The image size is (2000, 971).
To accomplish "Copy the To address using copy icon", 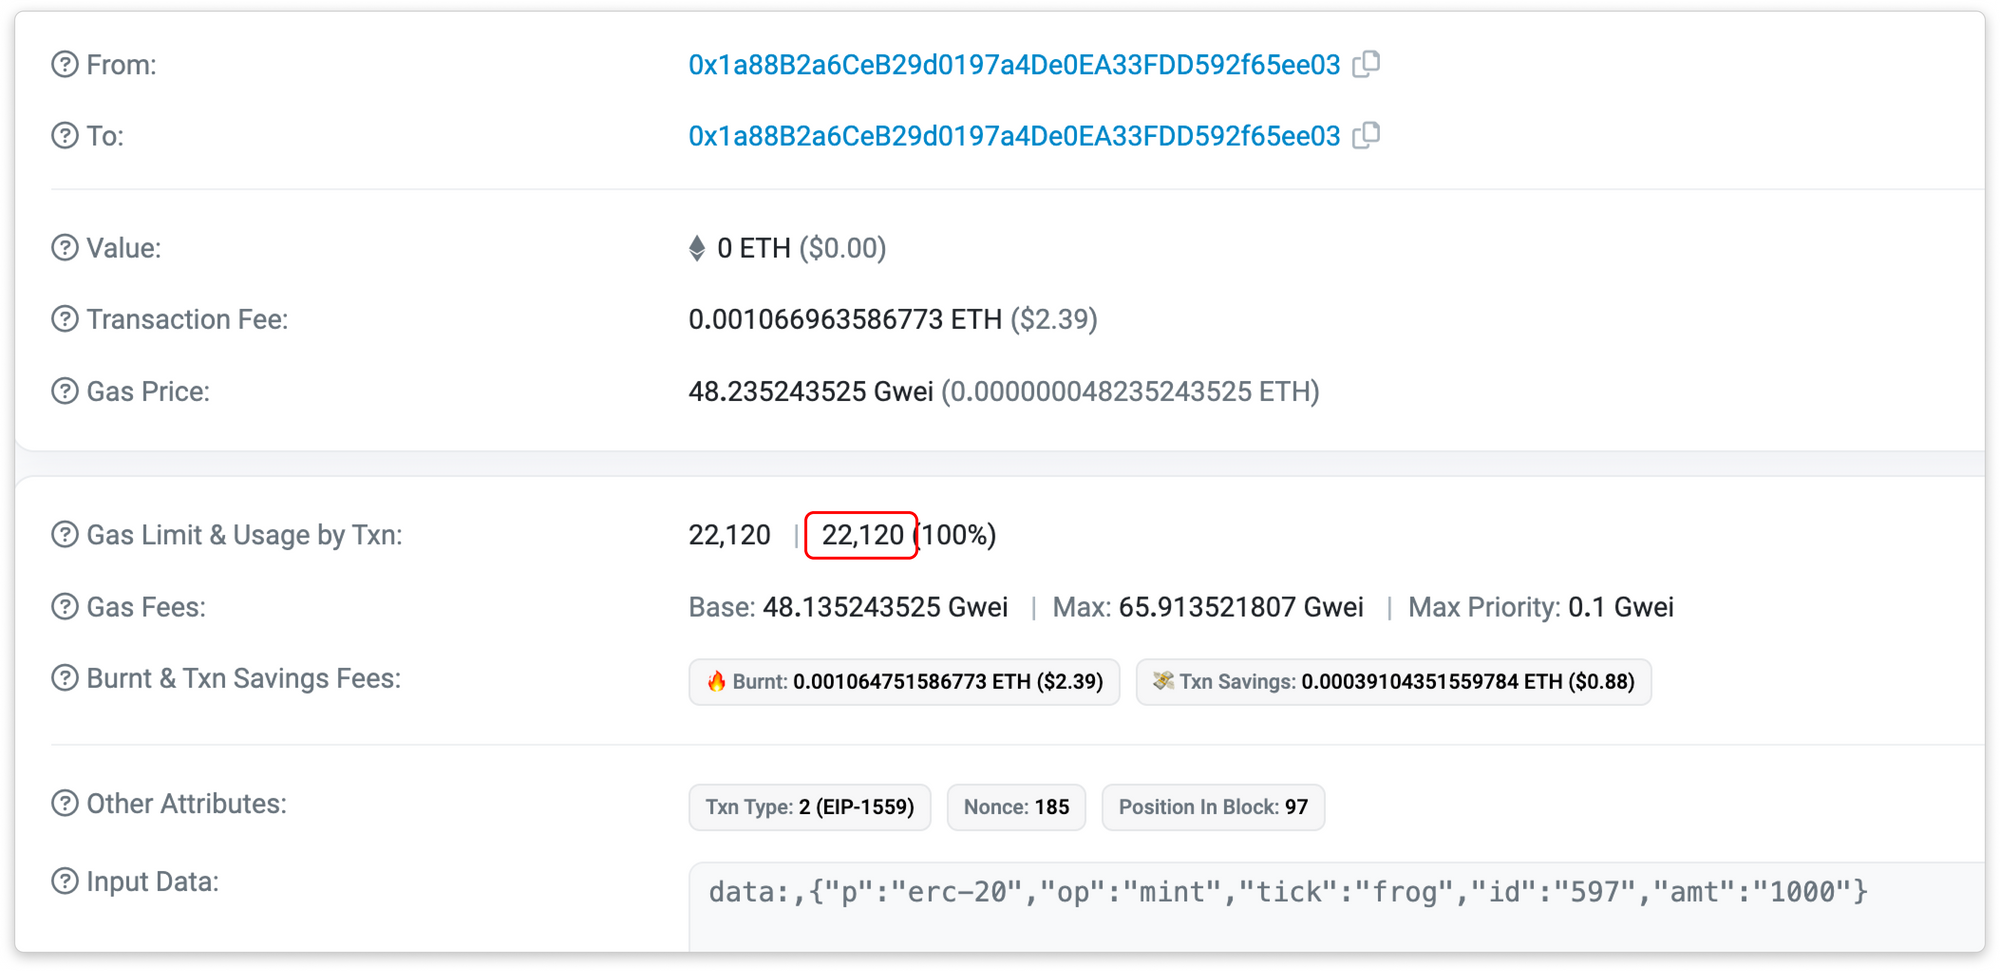I will pos(1366,135).
